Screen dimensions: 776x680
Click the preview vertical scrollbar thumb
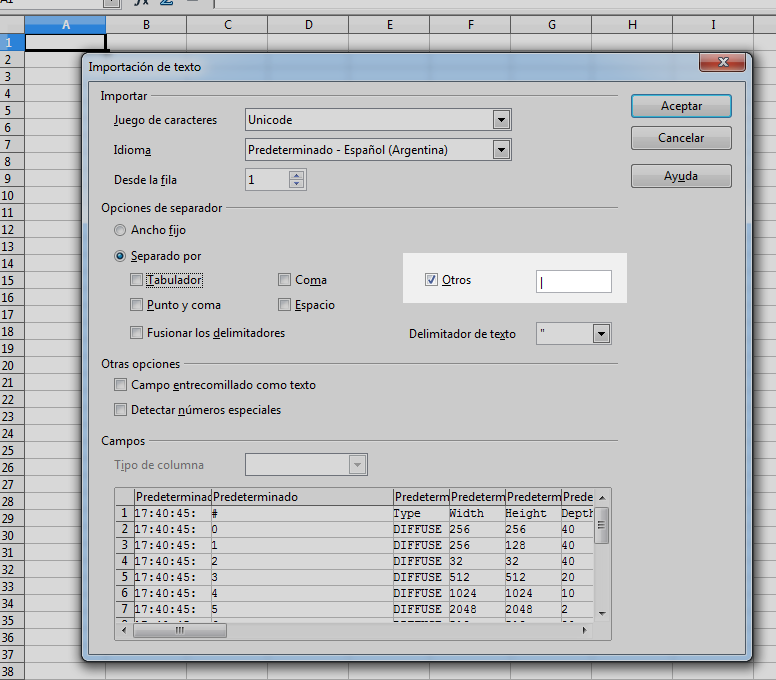point(601,525)
